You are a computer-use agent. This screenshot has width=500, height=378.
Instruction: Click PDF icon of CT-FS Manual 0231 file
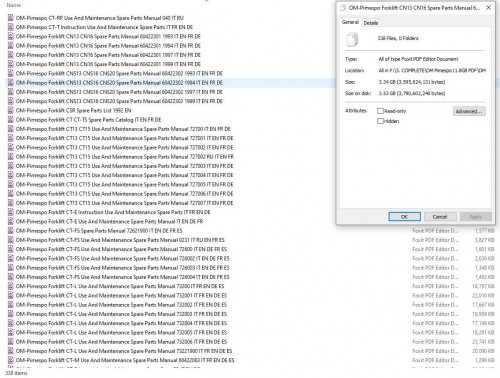[x=11, y=240]
